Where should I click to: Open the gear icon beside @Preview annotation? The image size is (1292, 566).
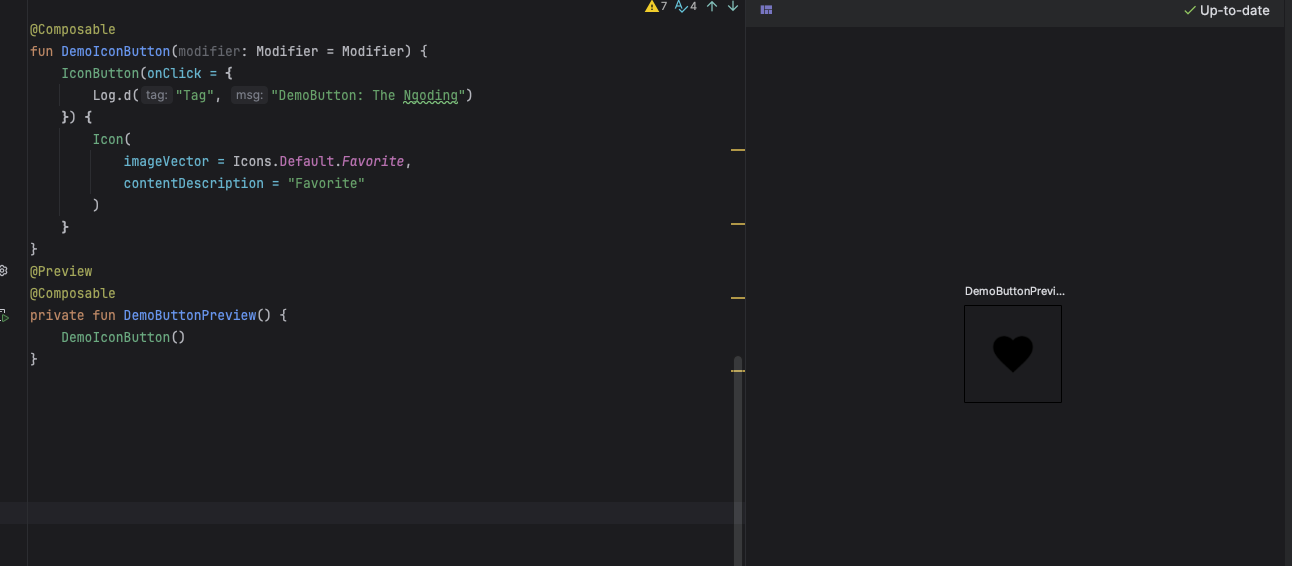click(4, 271)
